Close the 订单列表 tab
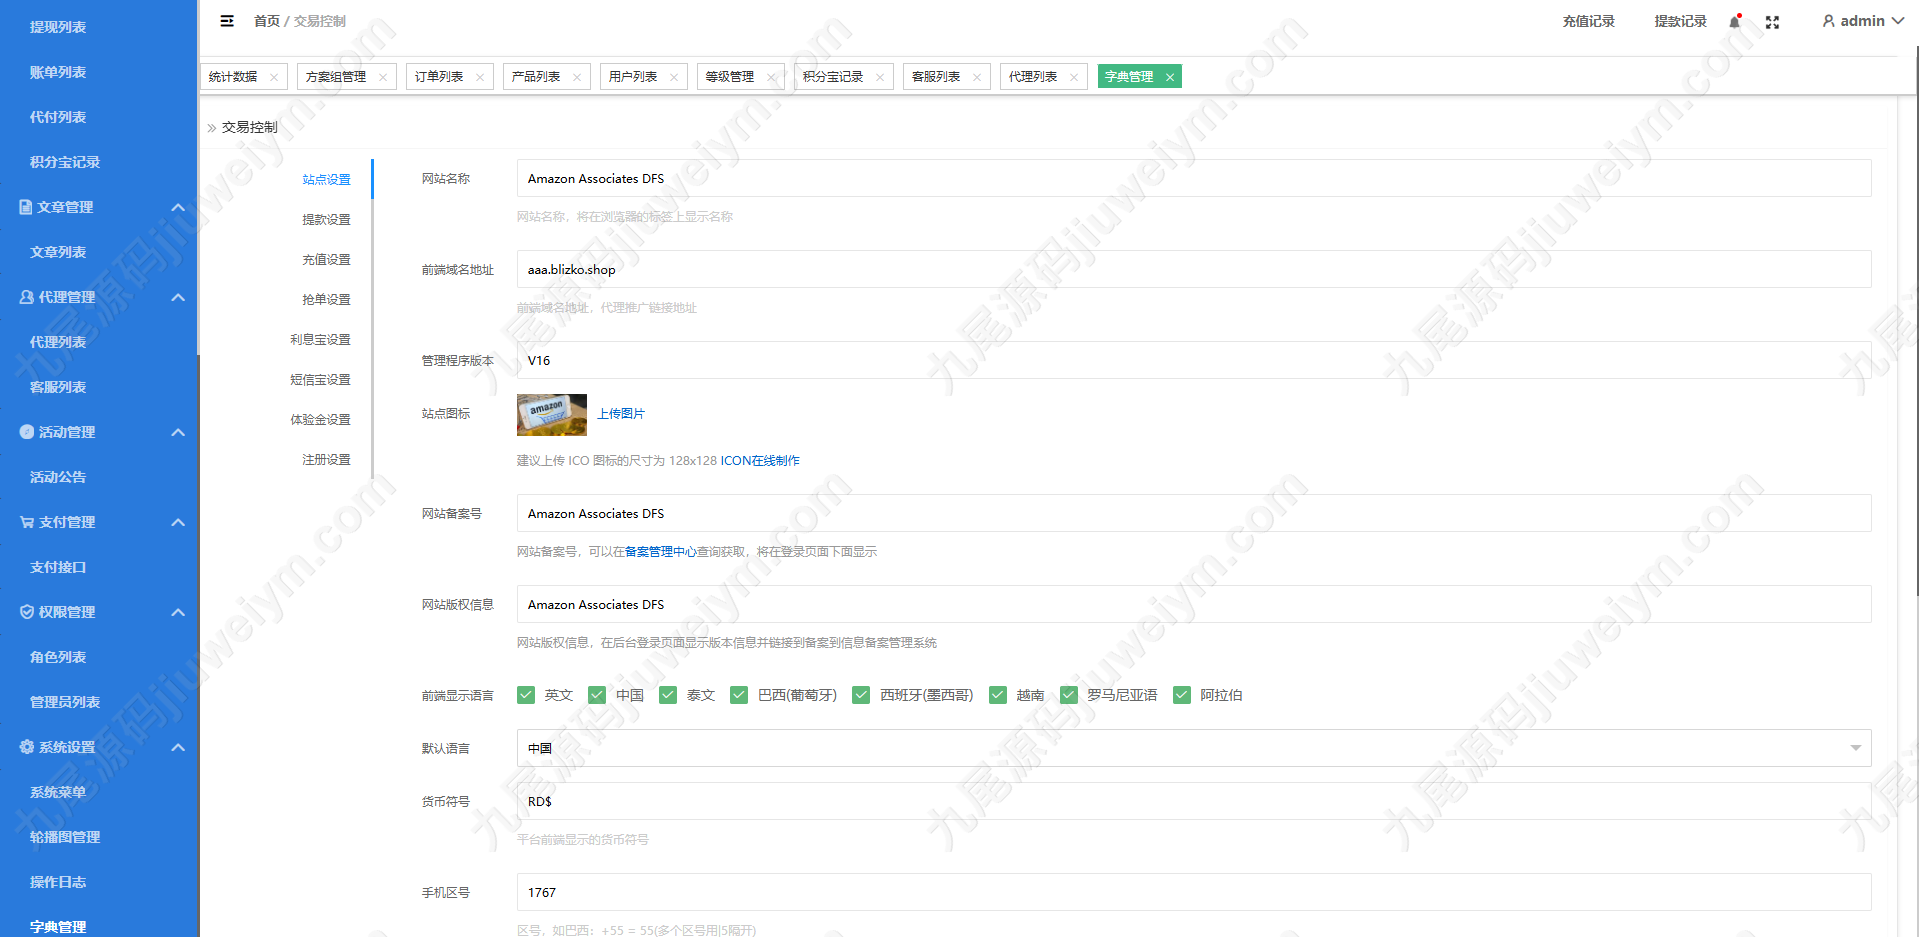The width and height of the screenshot is (1919, 937). pyautogui.click(x=480, y=77)
